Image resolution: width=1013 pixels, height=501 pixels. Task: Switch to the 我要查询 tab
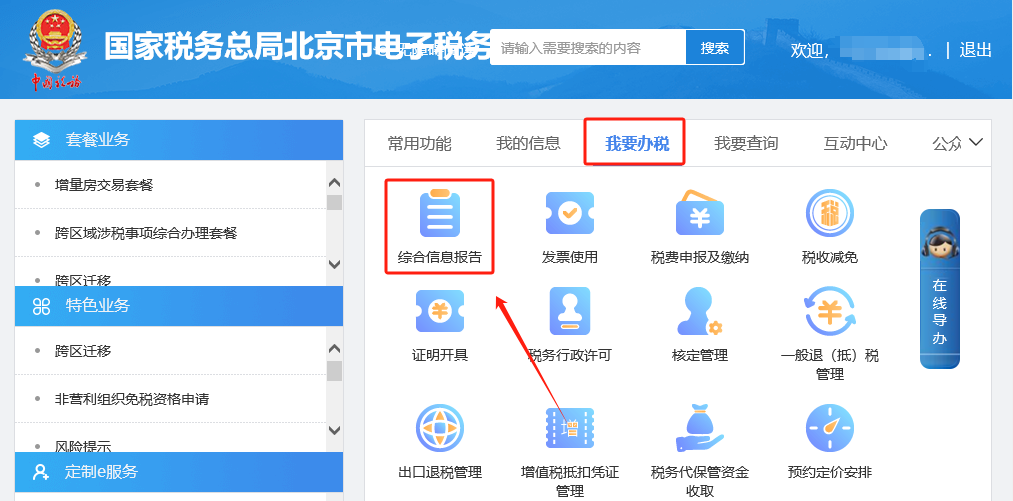point(745,144)
